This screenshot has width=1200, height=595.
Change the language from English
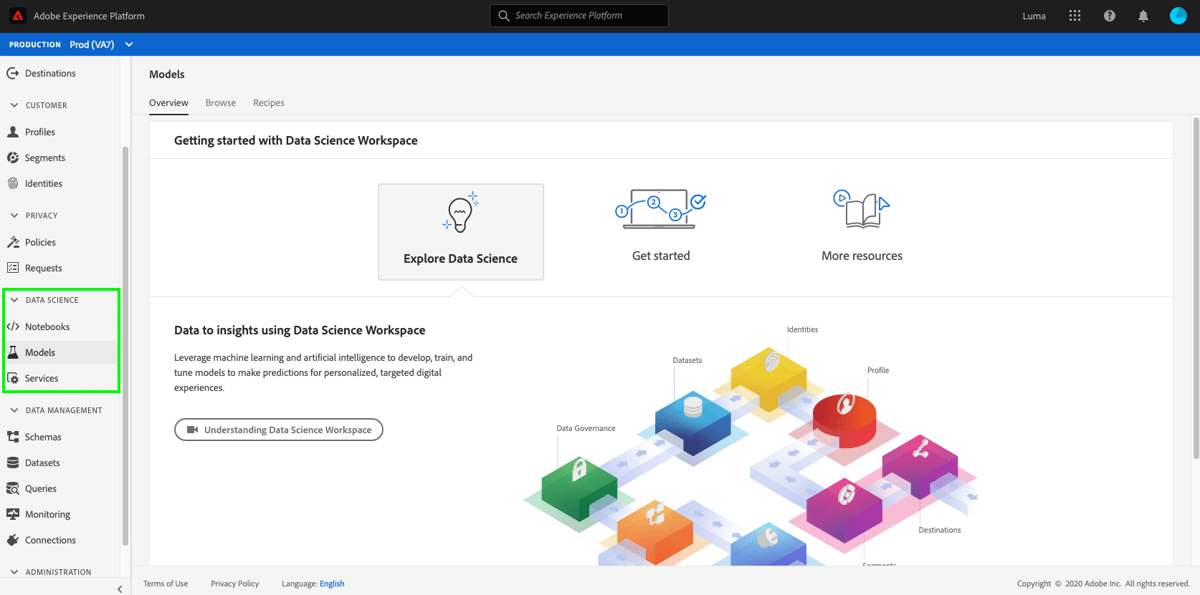[x=331, y=583]
